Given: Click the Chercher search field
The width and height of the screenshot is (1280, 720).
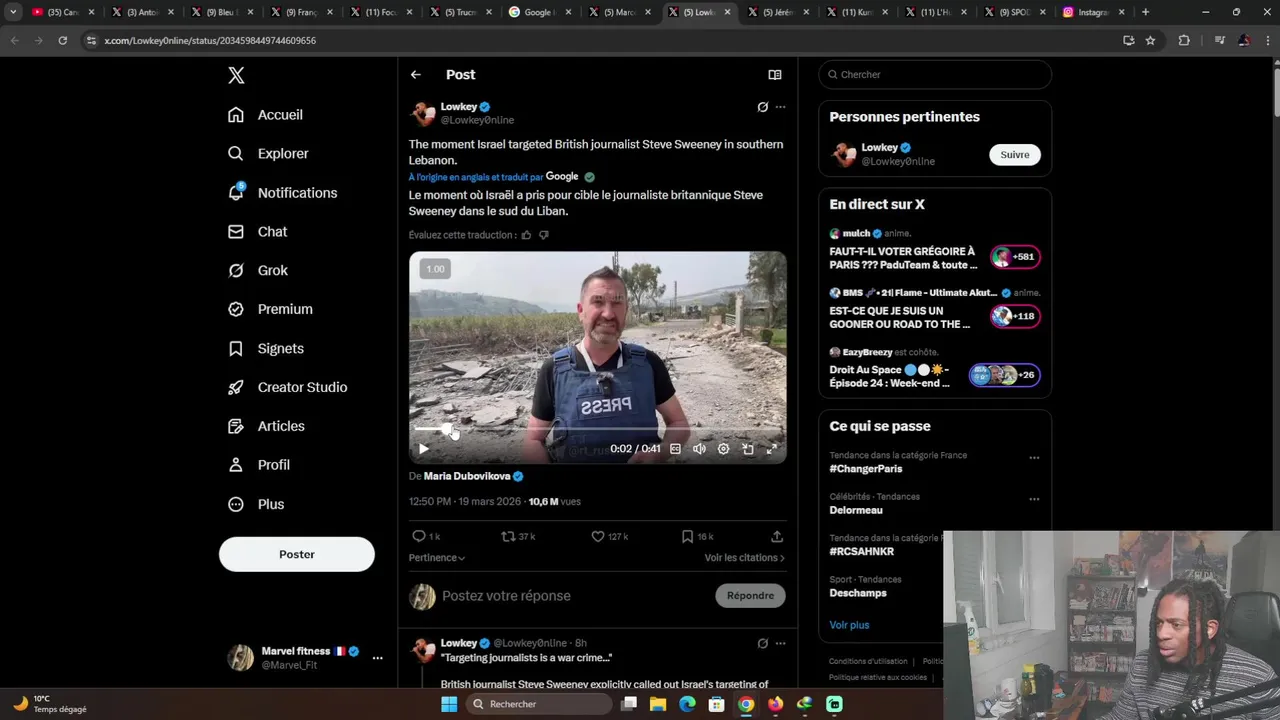Looking at the screenshot, I should pos(935,75).
